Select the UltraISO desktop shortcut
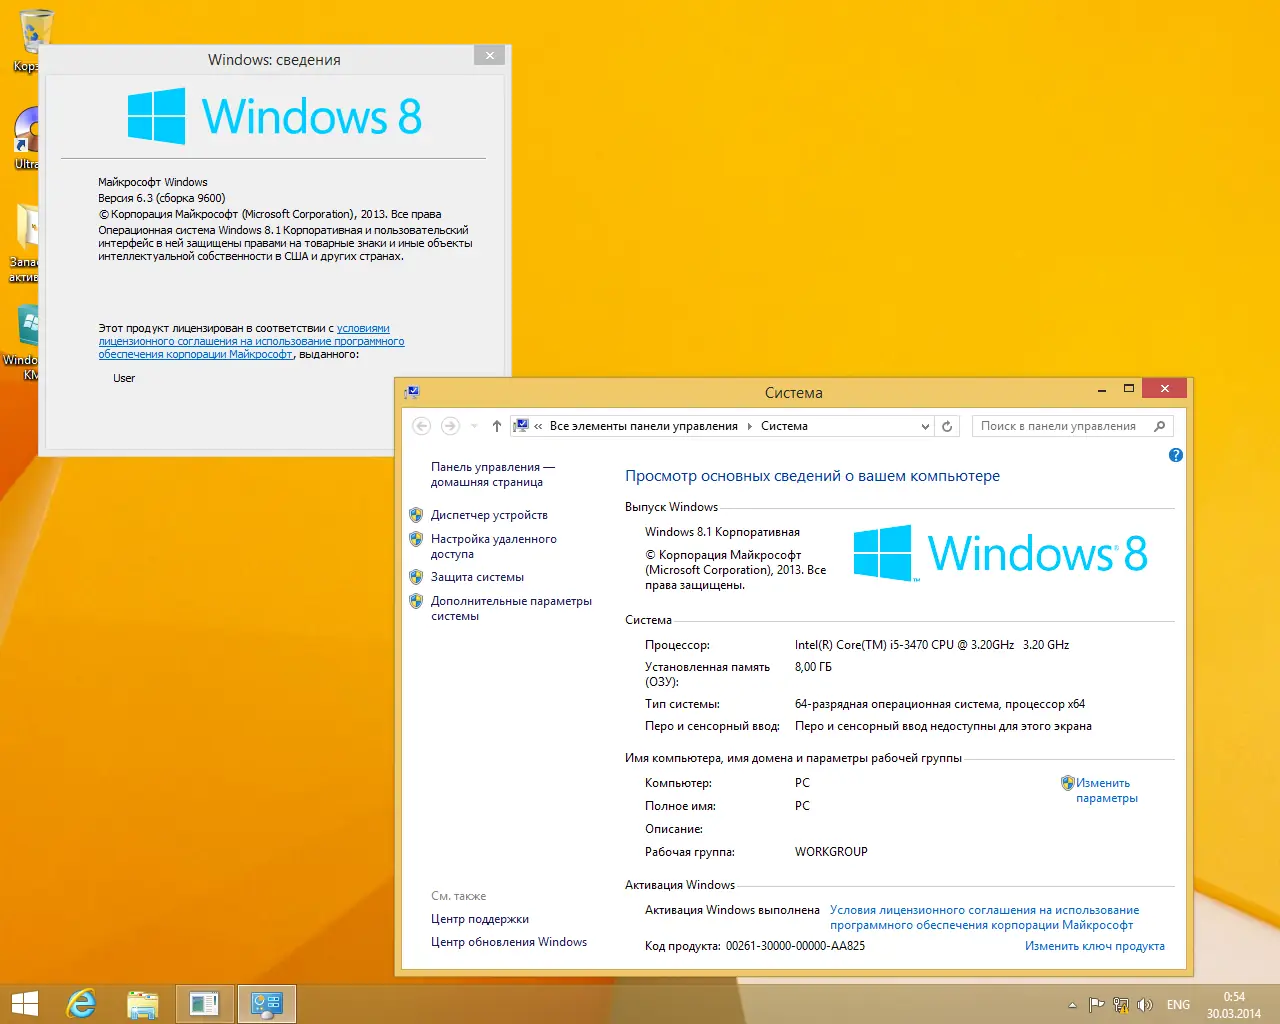1280x1024 pixels. point(26,138)
